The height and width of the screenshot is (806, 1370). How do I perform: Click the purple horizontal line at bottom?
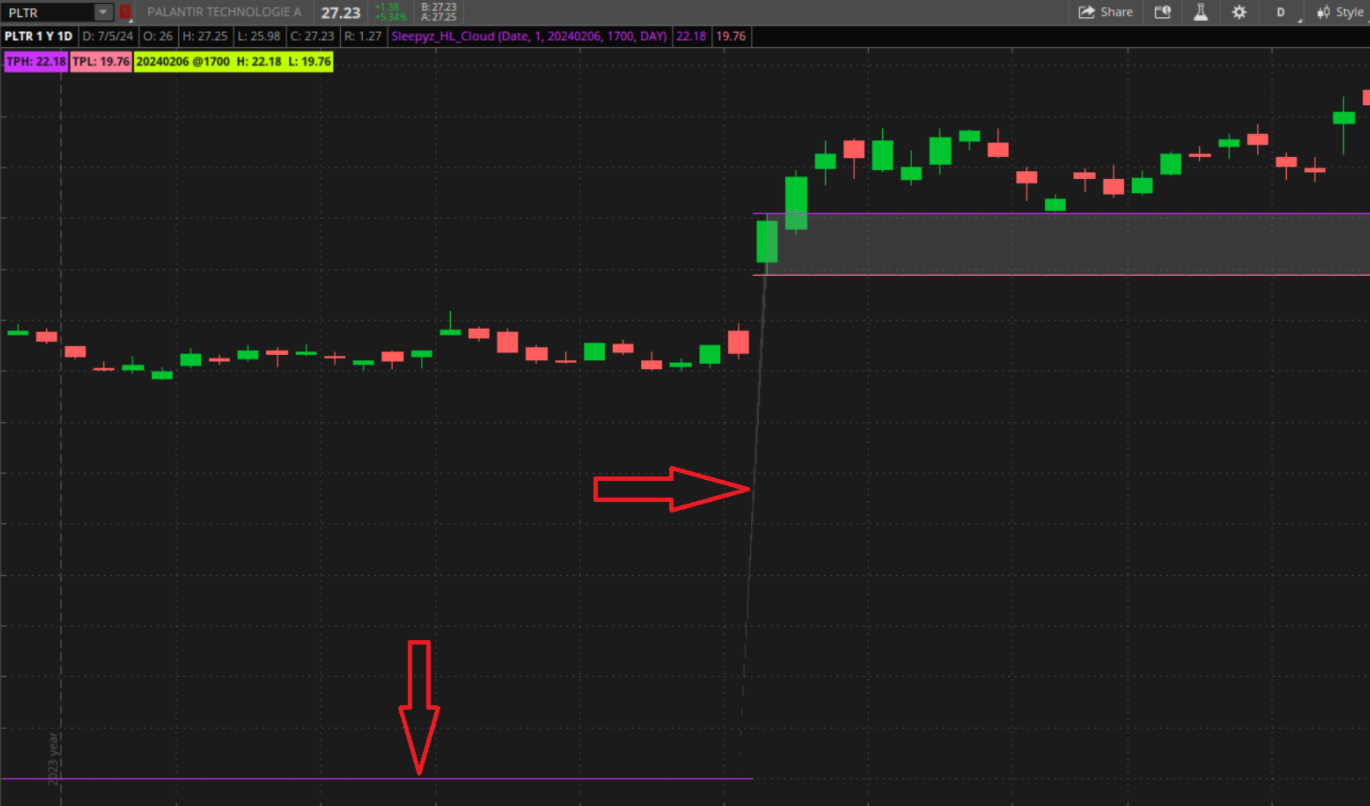click(x=300, y=778)
